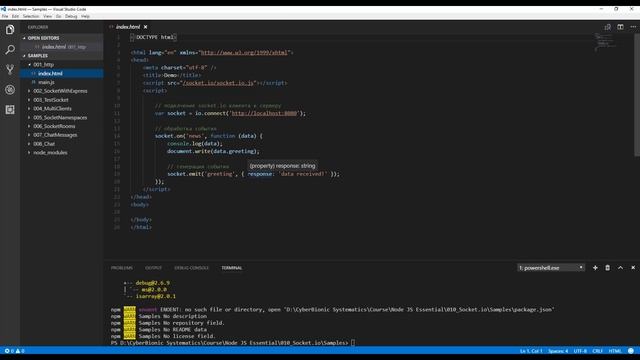
Task: Open the Extensions view icon
Action: (10, 109)
